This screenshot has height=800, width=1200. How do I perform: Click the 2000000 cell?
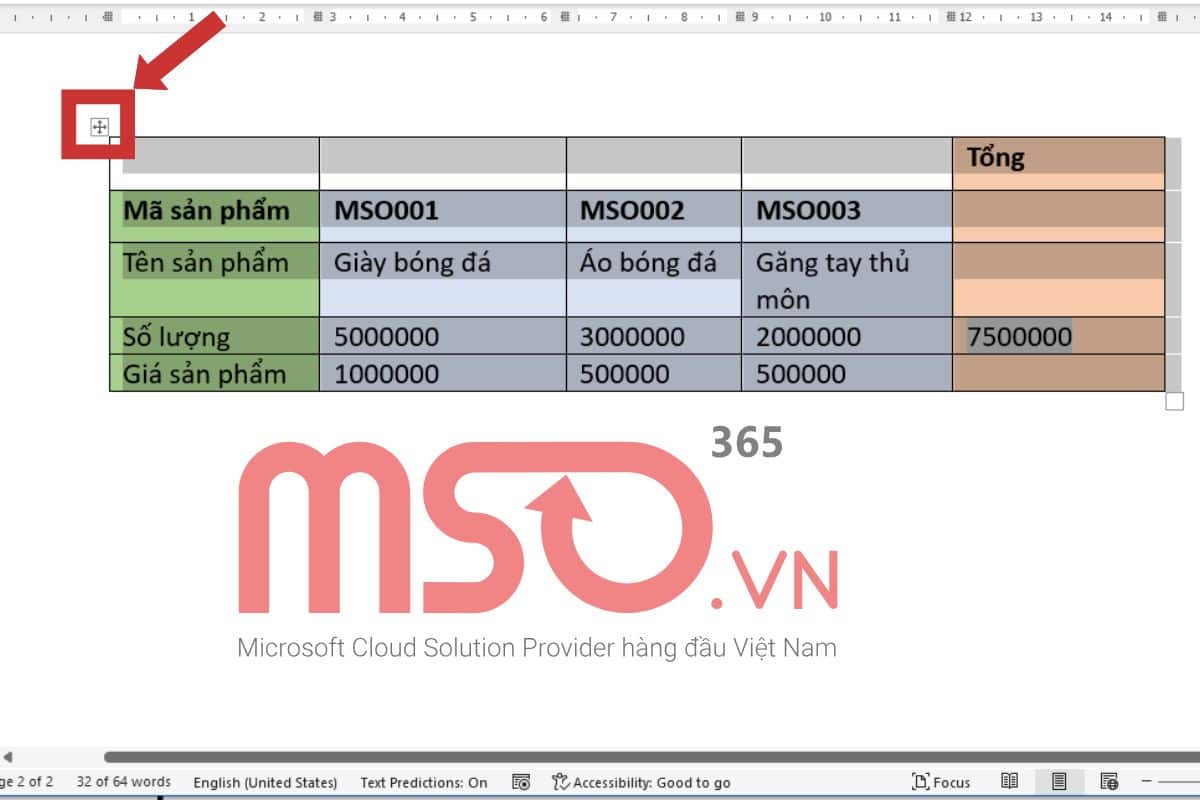click(847, 336)
